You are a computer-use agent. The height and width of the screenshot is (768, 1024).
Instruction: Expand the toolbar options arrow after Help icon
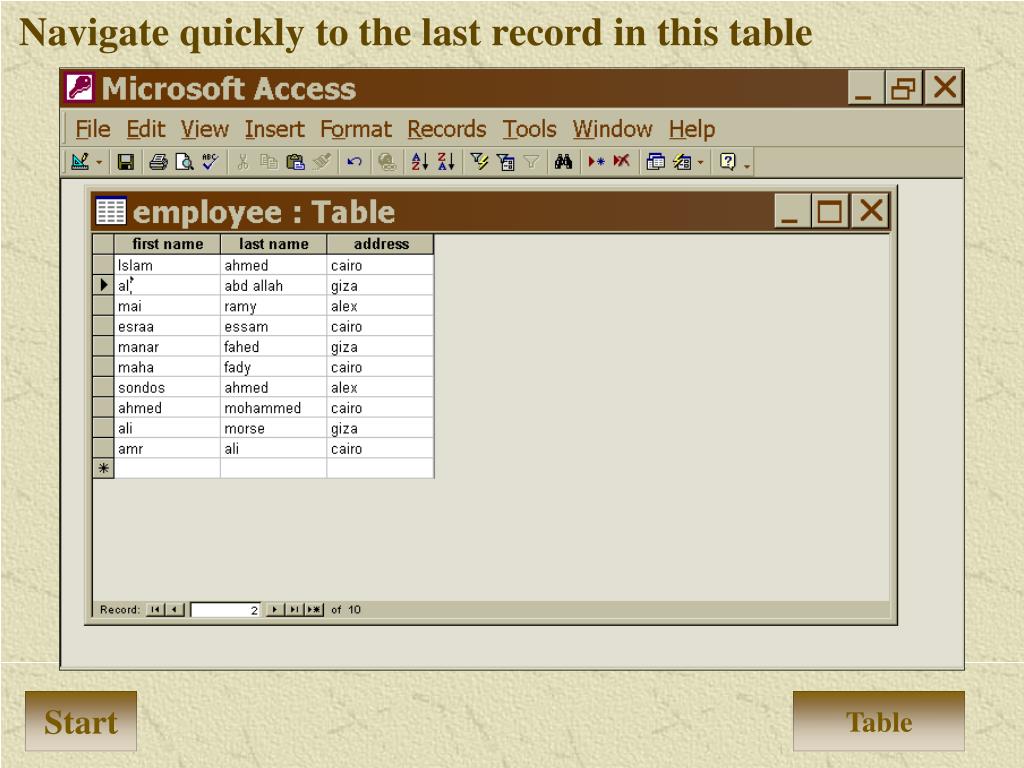pyautogui.click(x=747, y=165)
